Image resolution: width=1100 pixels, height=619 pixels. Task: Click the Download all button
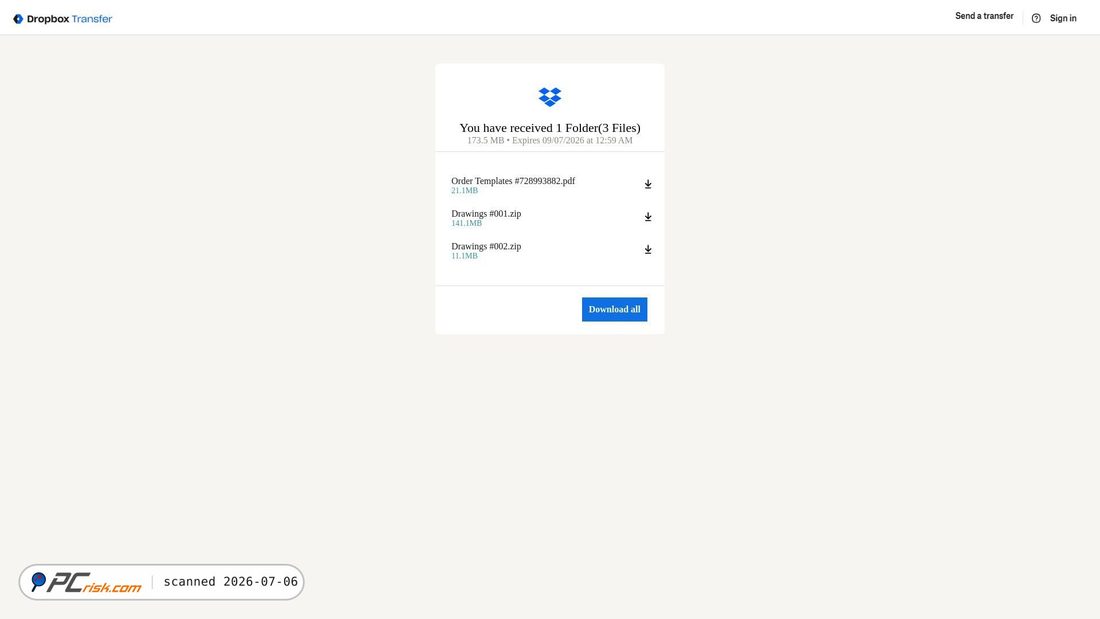(x=615, y=310)
